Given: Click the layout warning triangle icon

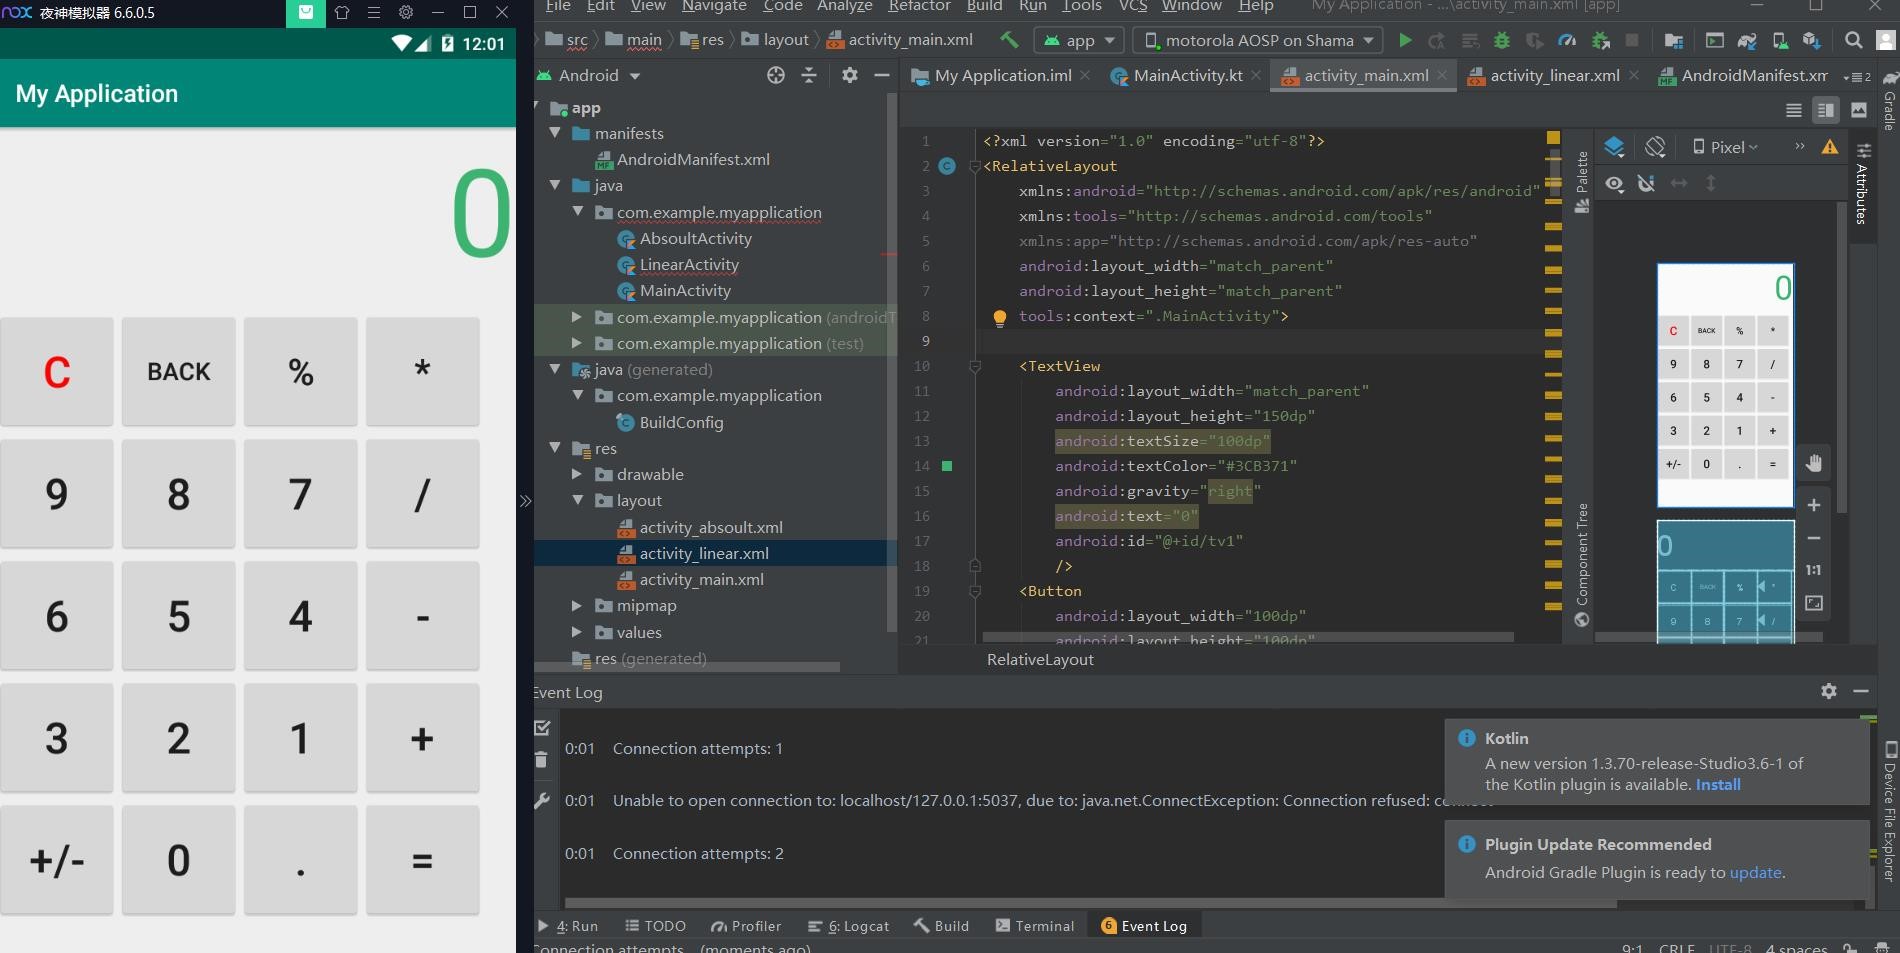Looking at the screenshot, I should tap(1830, 147).
